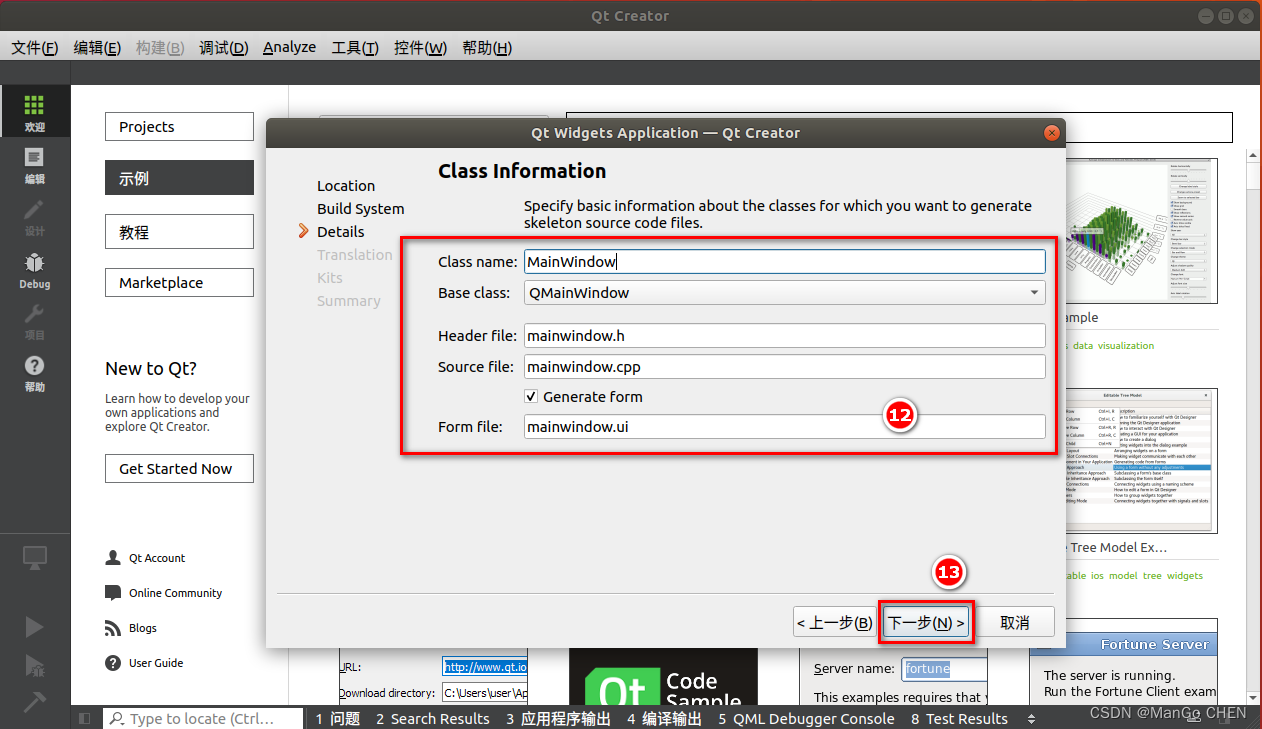The image size is (1262, 729).
Task: Show the 3 应用程序输出 pane
Action: (x=558, y=718)
